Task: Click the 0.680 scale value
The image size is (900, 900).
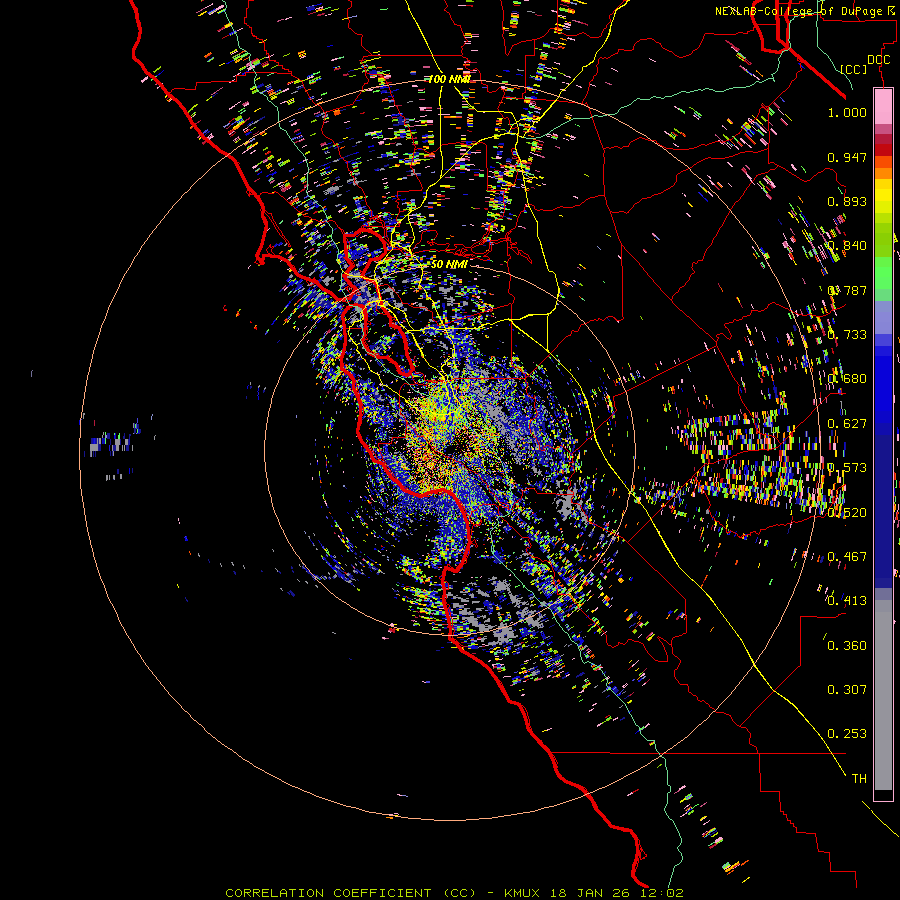Action: [847, 379]
